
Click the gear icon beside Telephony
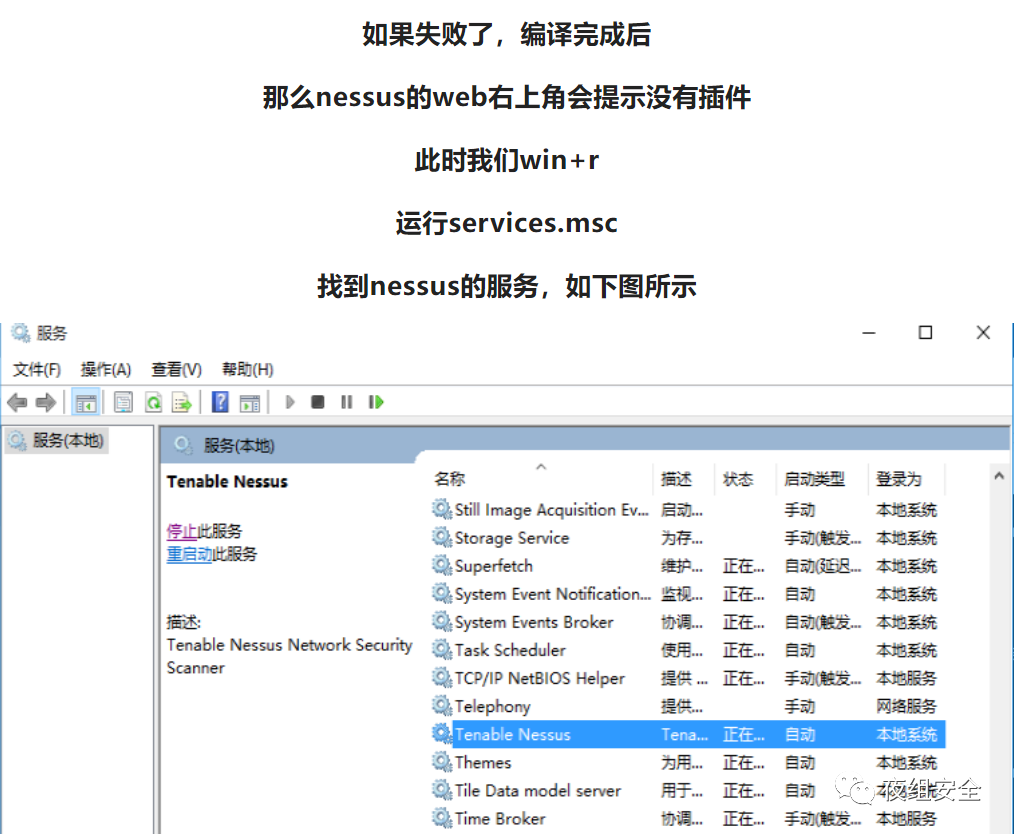(442, 706)
